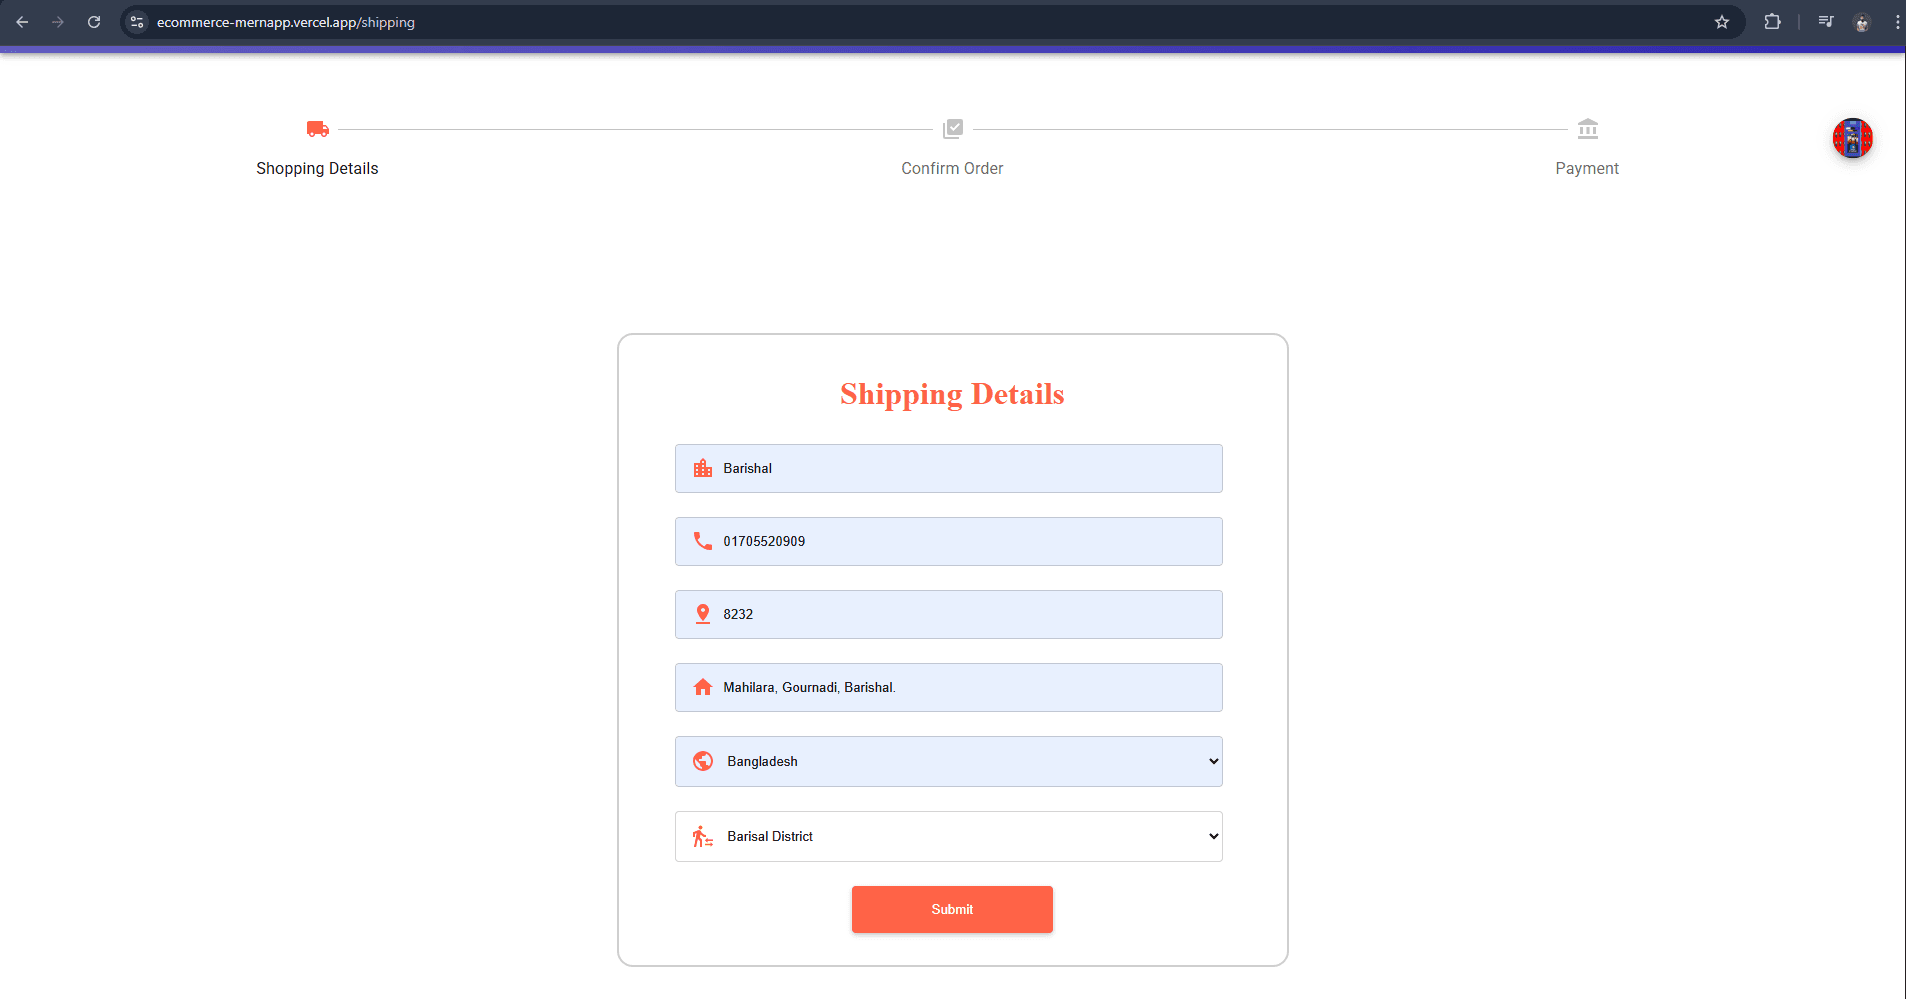Click the phone icon in number field
This screenshot has width=1906, height=999.
click(x=703, y=541)
